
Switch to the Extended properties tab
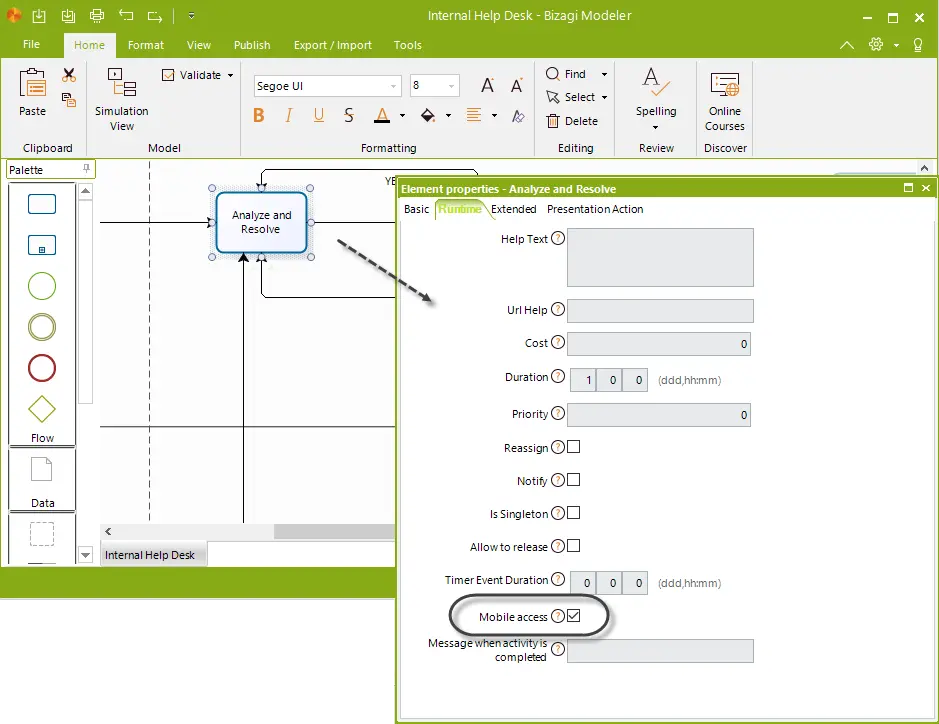pyautogui.click(x=513, y=209)
